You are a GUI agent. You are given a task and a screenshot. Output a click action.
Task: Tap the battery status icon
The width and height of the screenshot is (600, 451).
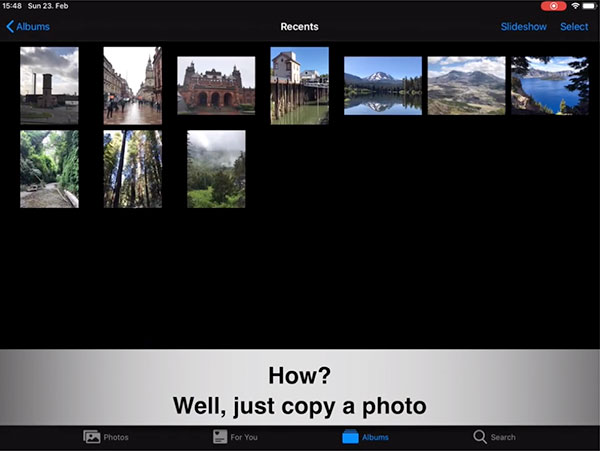(x=590, y=6)
